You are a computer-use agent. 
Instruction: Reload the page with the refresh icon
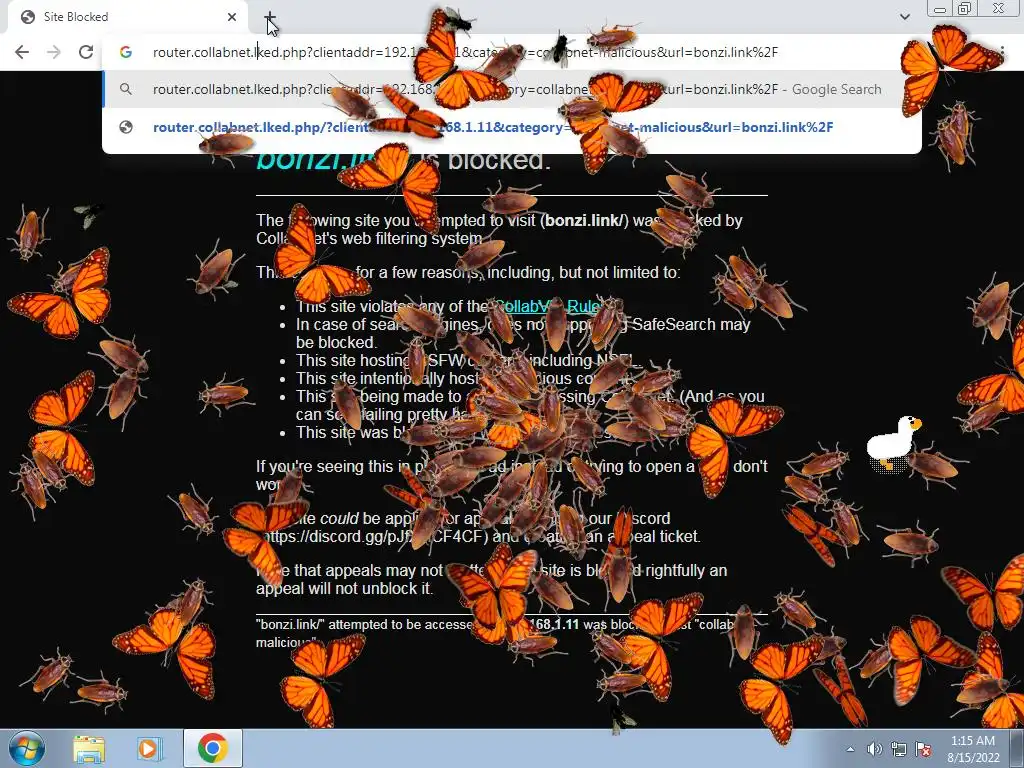pos(86,52)
